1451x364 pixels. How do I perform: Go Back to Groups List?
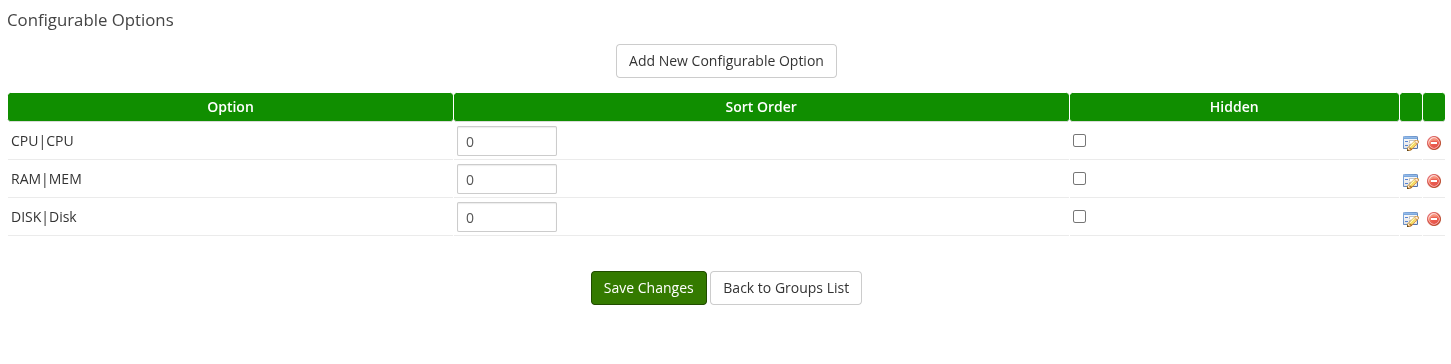[x=786, y=288]
